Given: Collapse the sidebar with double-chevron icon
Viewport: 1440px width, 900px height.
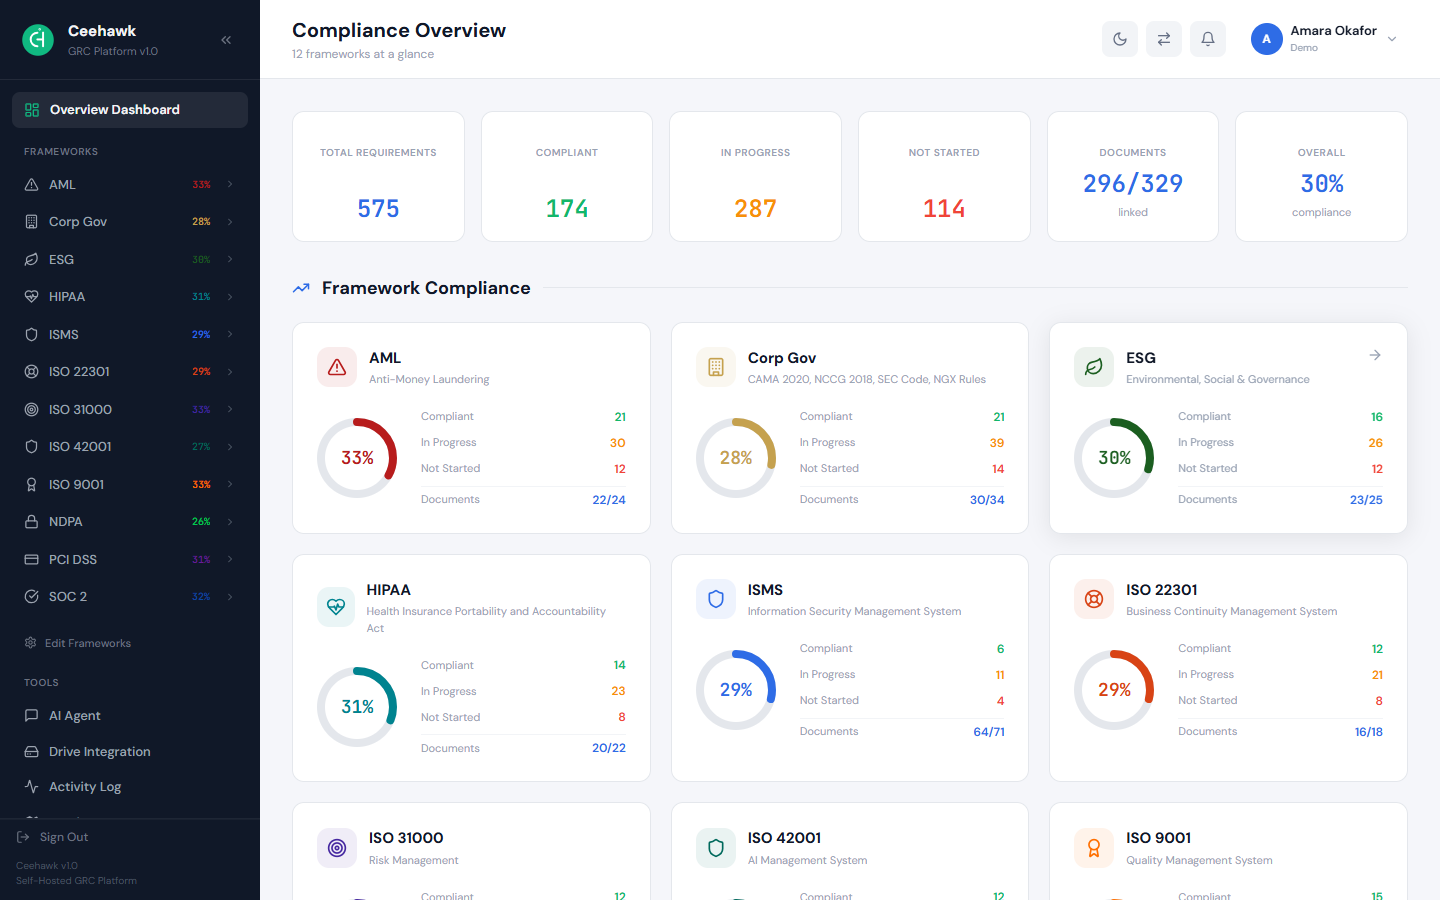Looking at the screenshot, I should [x=226, y=40].
